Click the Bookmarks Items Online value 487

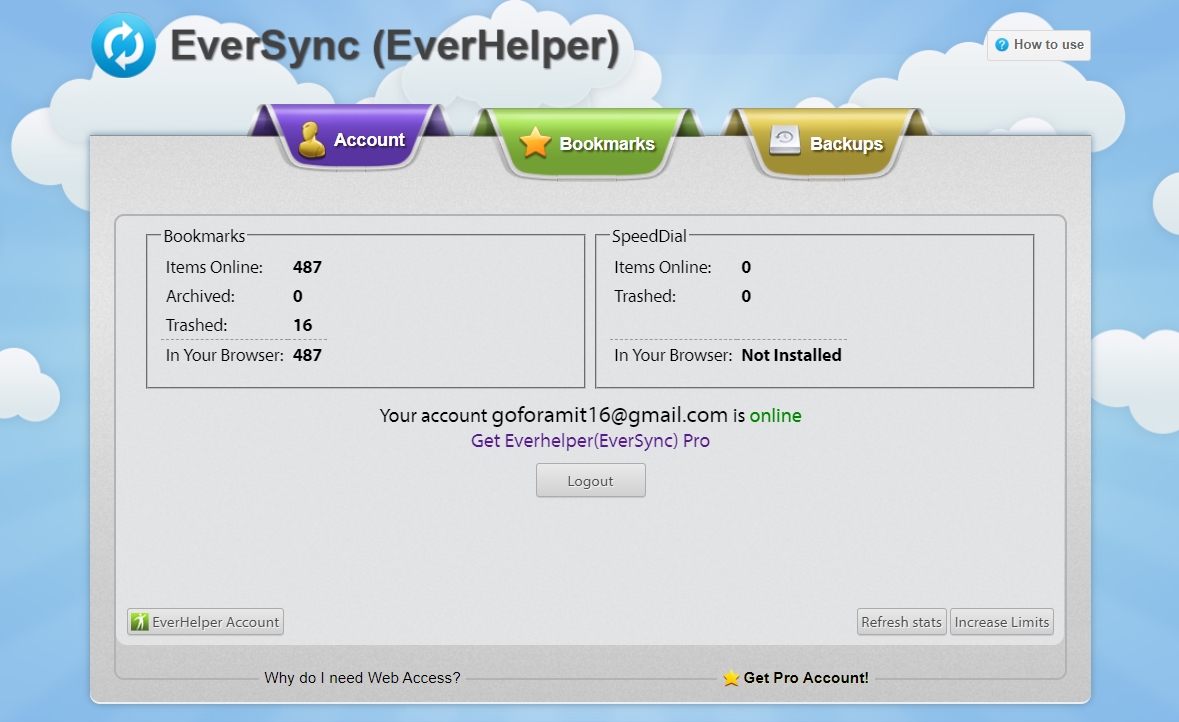point(308,267)
